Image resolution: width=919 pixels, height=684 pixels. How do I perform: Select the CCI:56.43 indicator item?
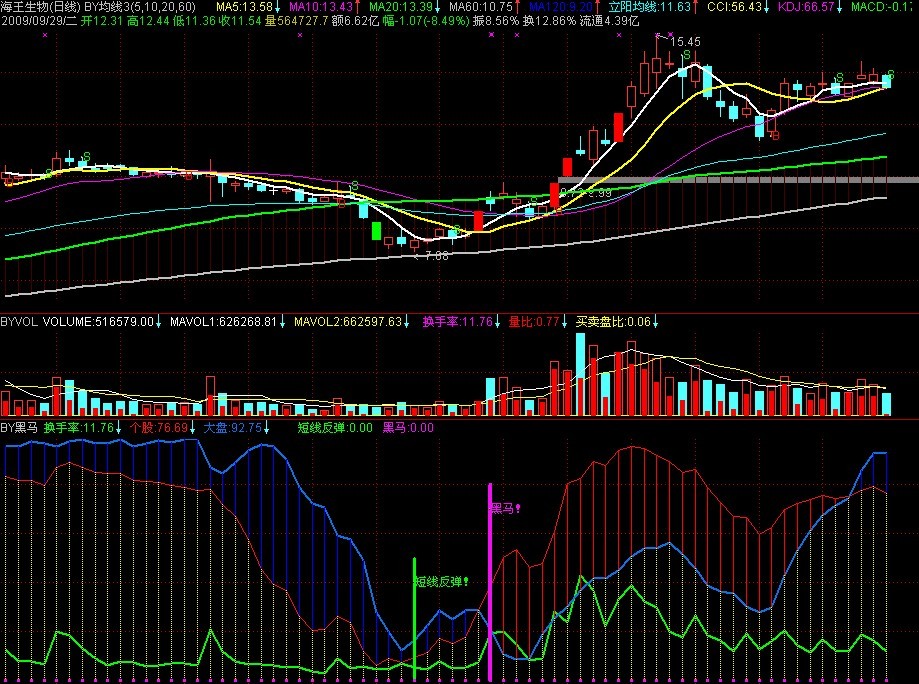735,7
